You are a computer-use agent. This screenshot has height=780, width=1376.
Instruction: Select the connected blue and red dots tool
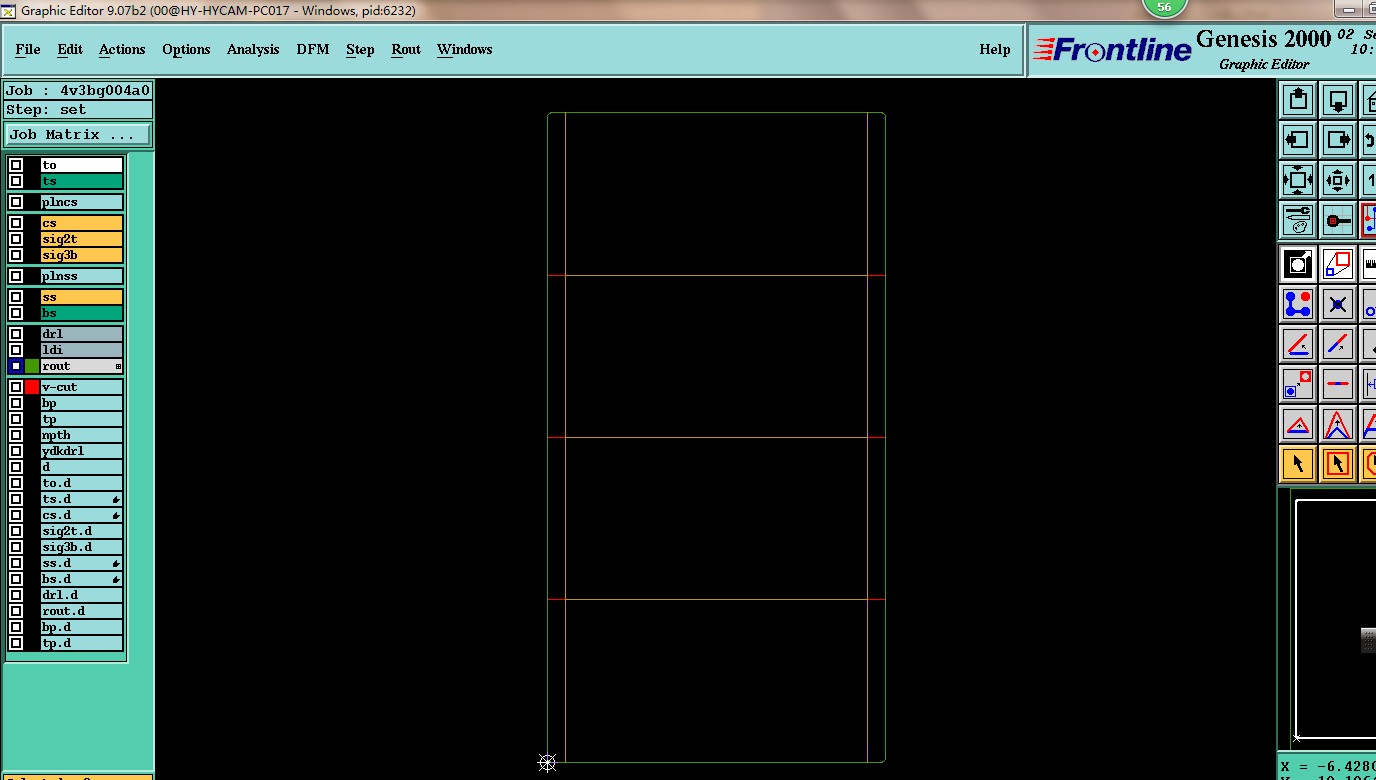click(1298, 304)
